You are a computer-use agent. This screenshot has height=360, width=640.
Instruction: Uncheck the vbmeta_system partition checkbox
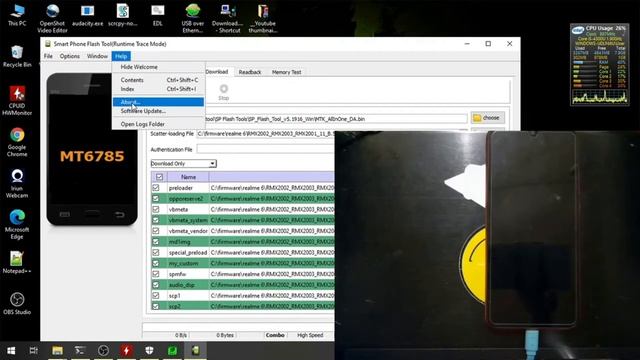coord(156,220)
